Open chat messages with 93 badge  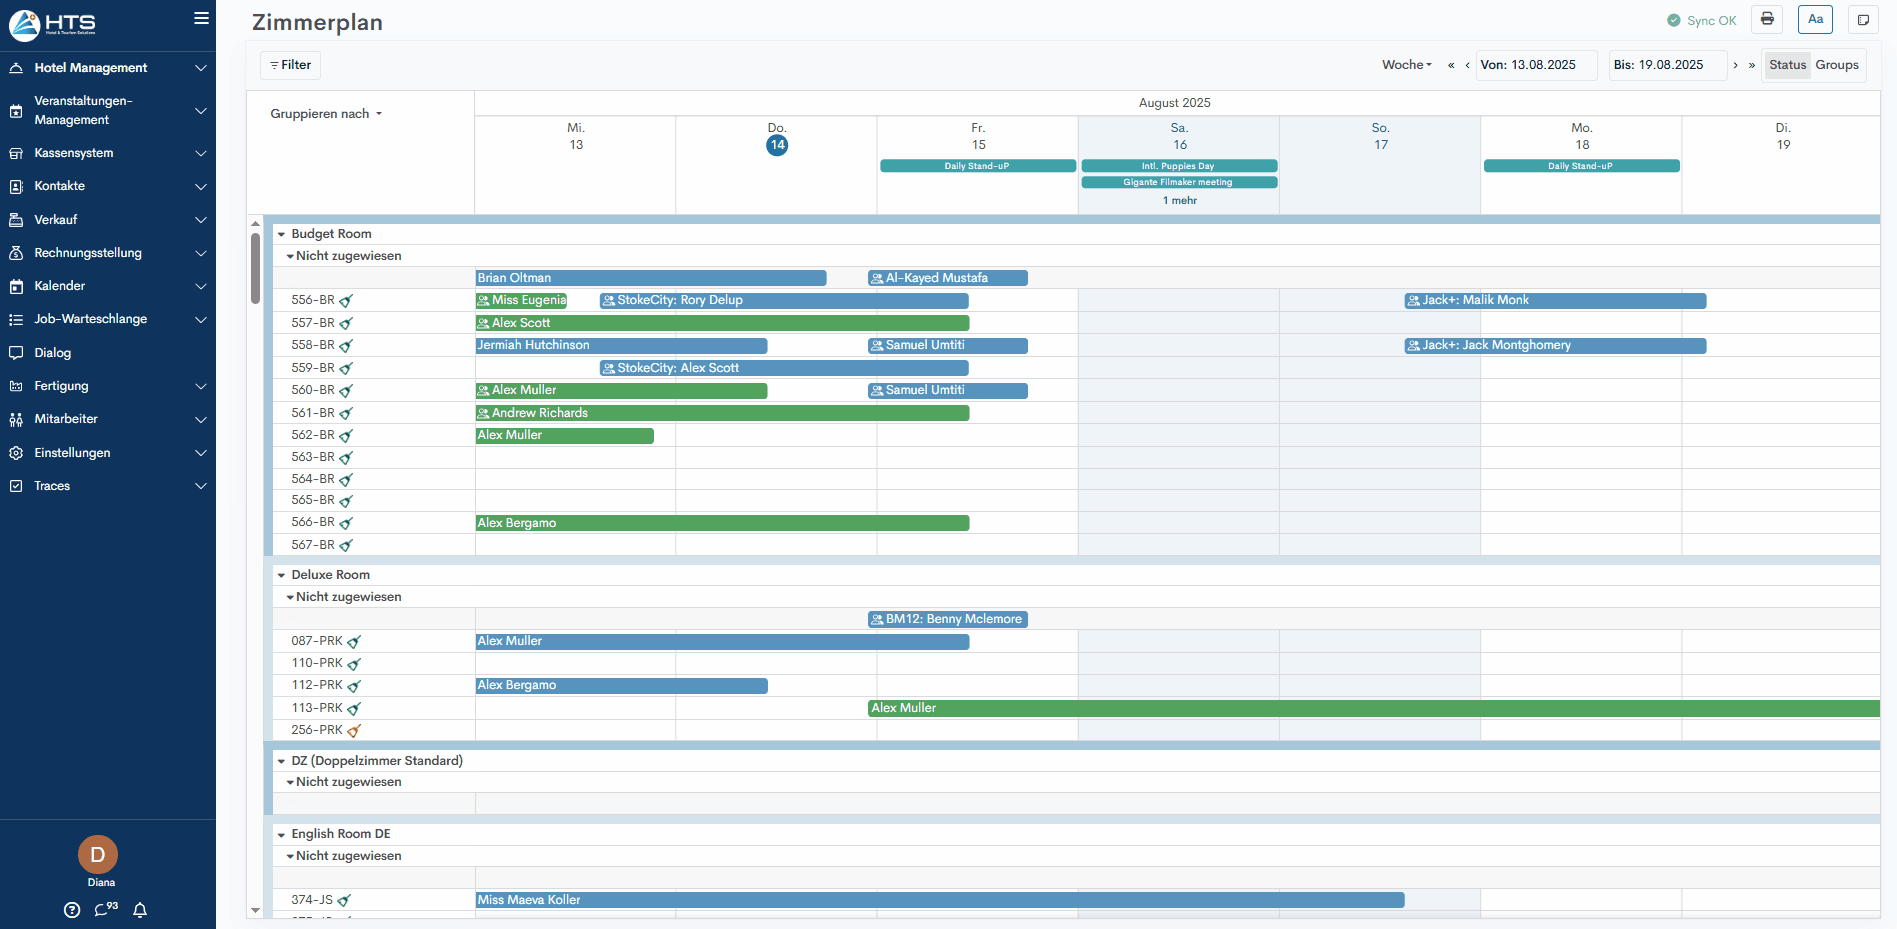(x=105, y=910)
